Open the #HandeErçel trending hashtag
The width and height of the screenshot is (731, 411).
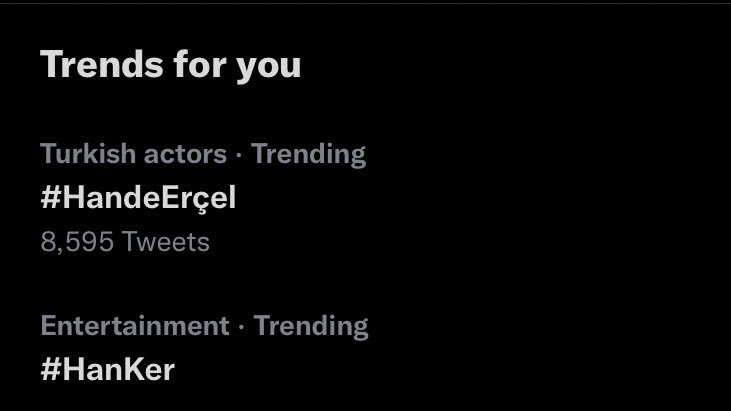point(138,198)
